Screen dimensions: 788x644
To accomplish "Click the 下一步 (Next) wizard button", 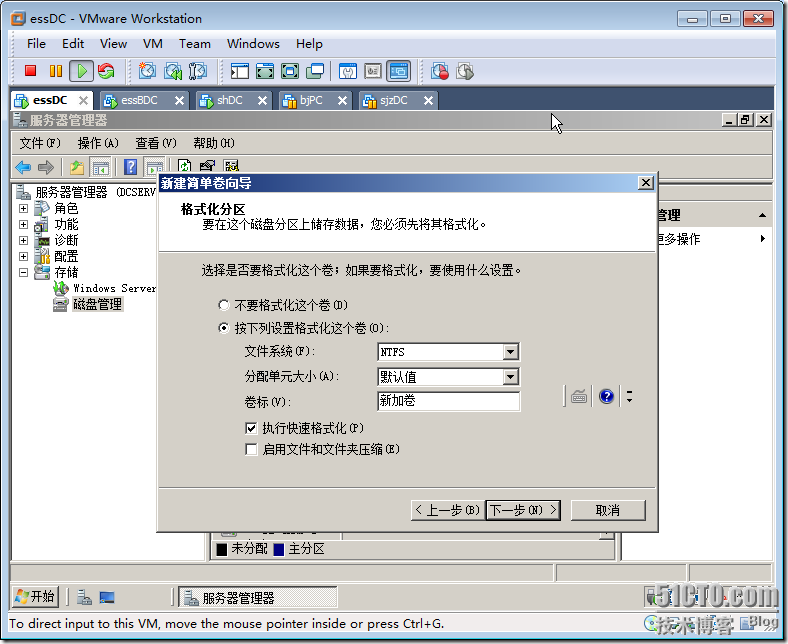I will point(523,510).
